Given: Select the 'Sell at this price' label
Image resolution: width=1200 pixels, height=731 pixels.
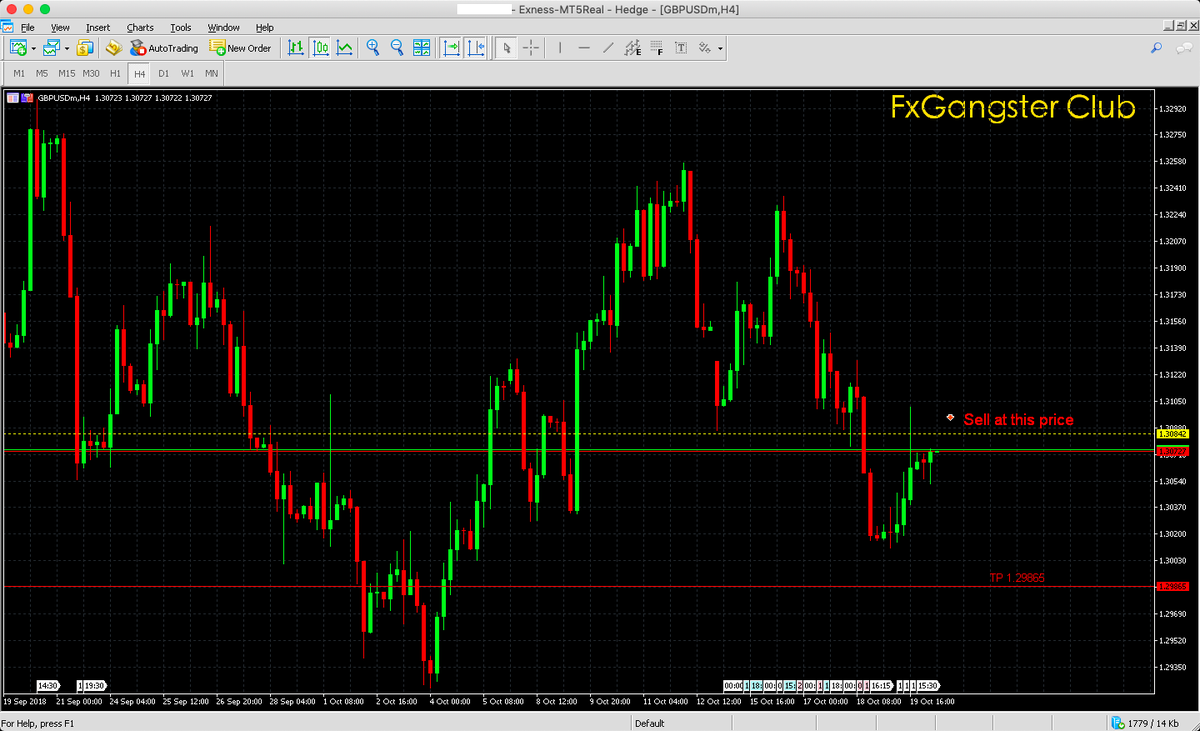Looking at the screenshot, I should click(x=1018, y=420).
